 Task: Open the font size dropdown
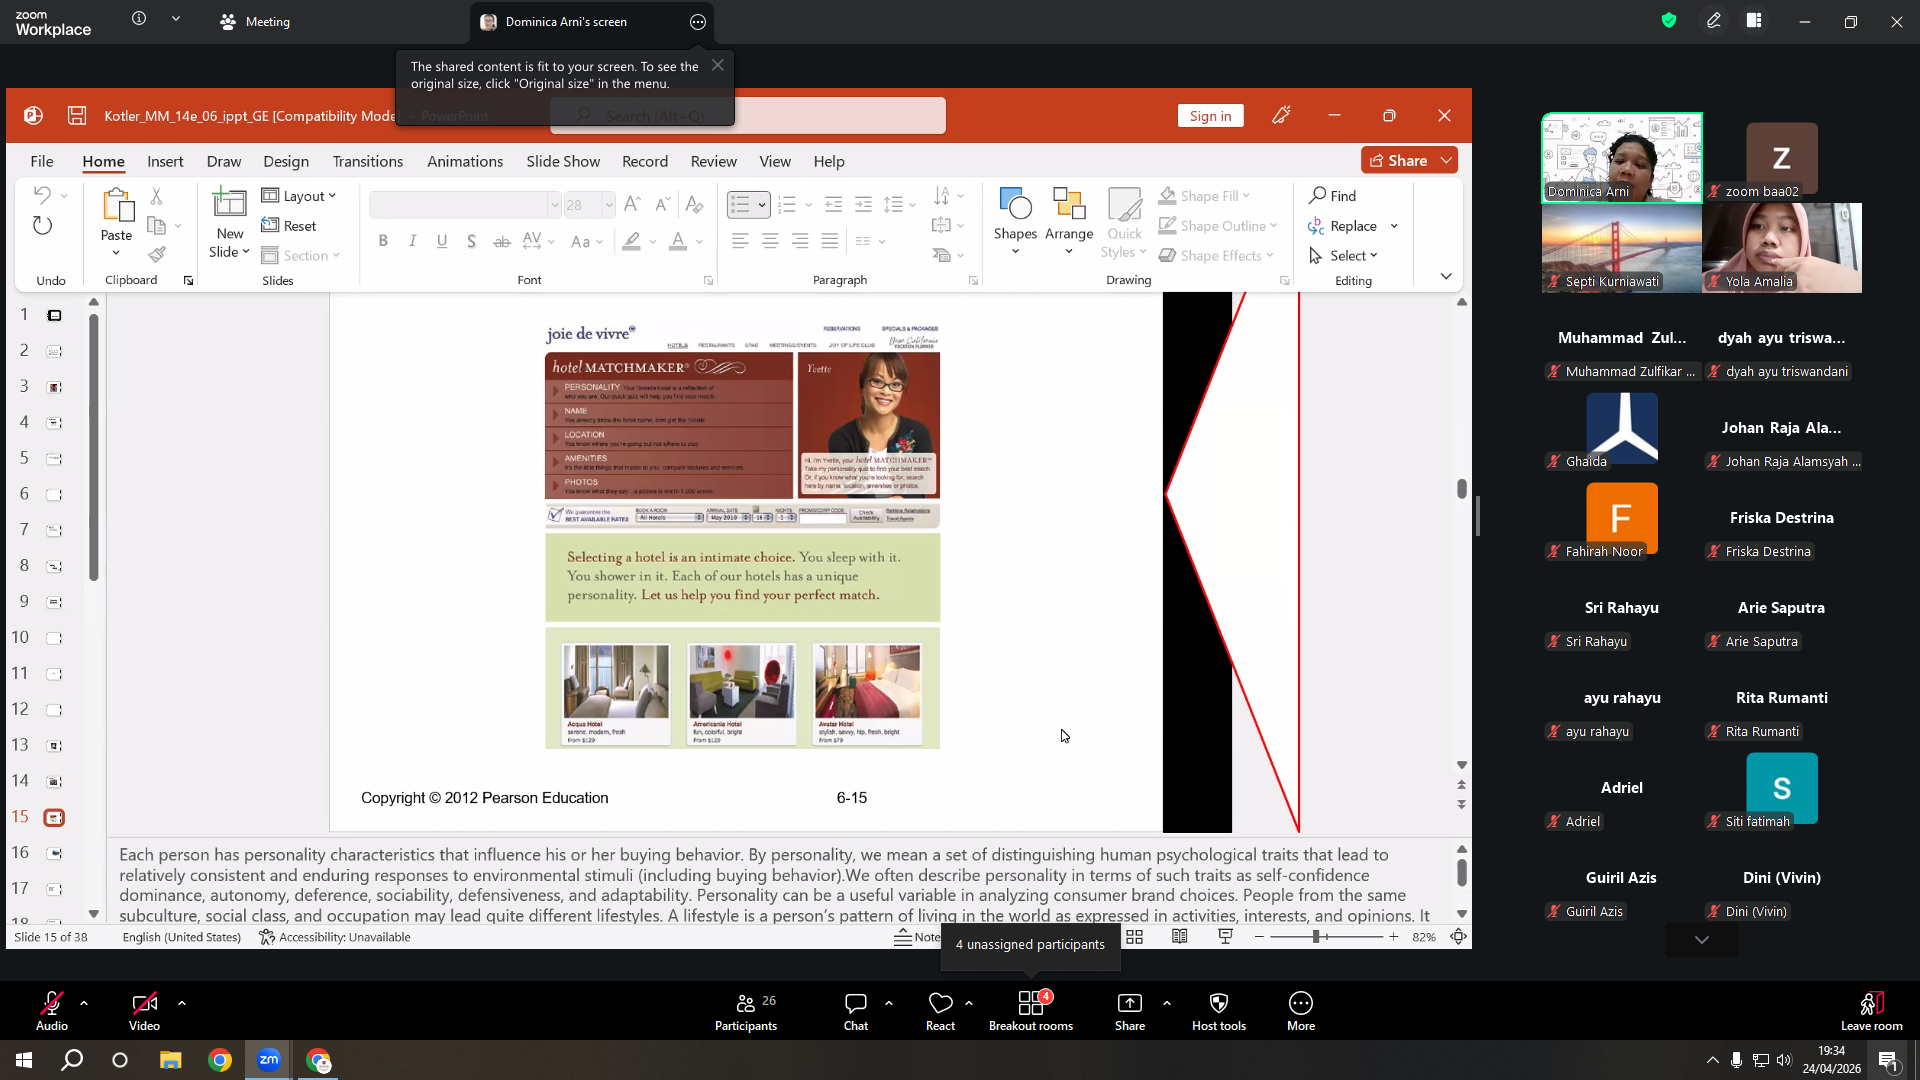click(x=608, y=205)
